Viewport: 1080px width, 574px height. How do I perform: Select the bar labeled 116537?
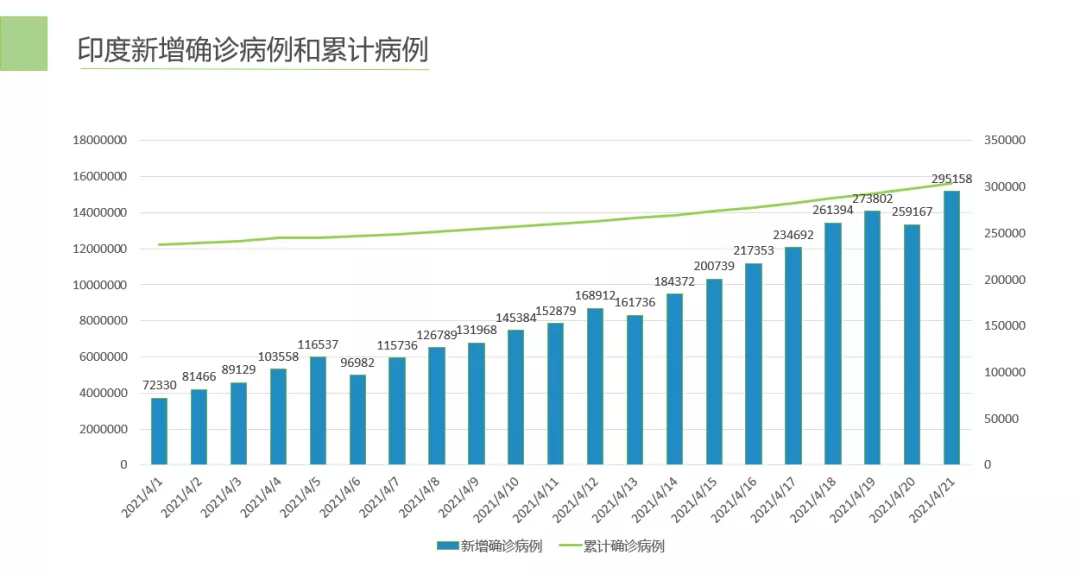pos(318,410)
